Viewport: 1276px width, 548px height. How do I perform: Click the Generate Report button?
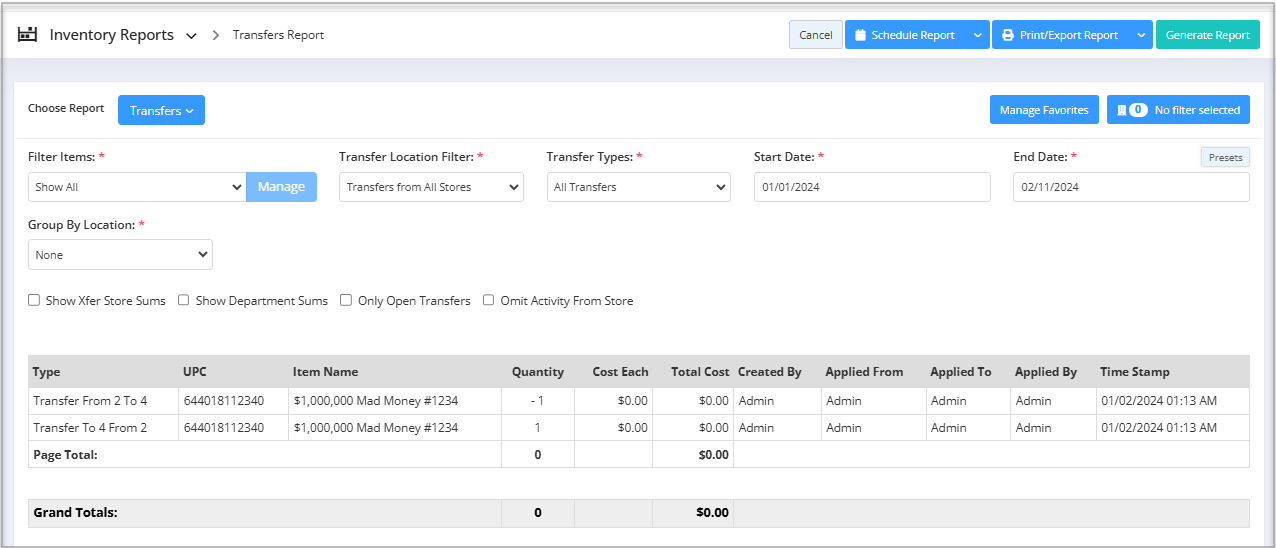click(x=1207, y=35)
